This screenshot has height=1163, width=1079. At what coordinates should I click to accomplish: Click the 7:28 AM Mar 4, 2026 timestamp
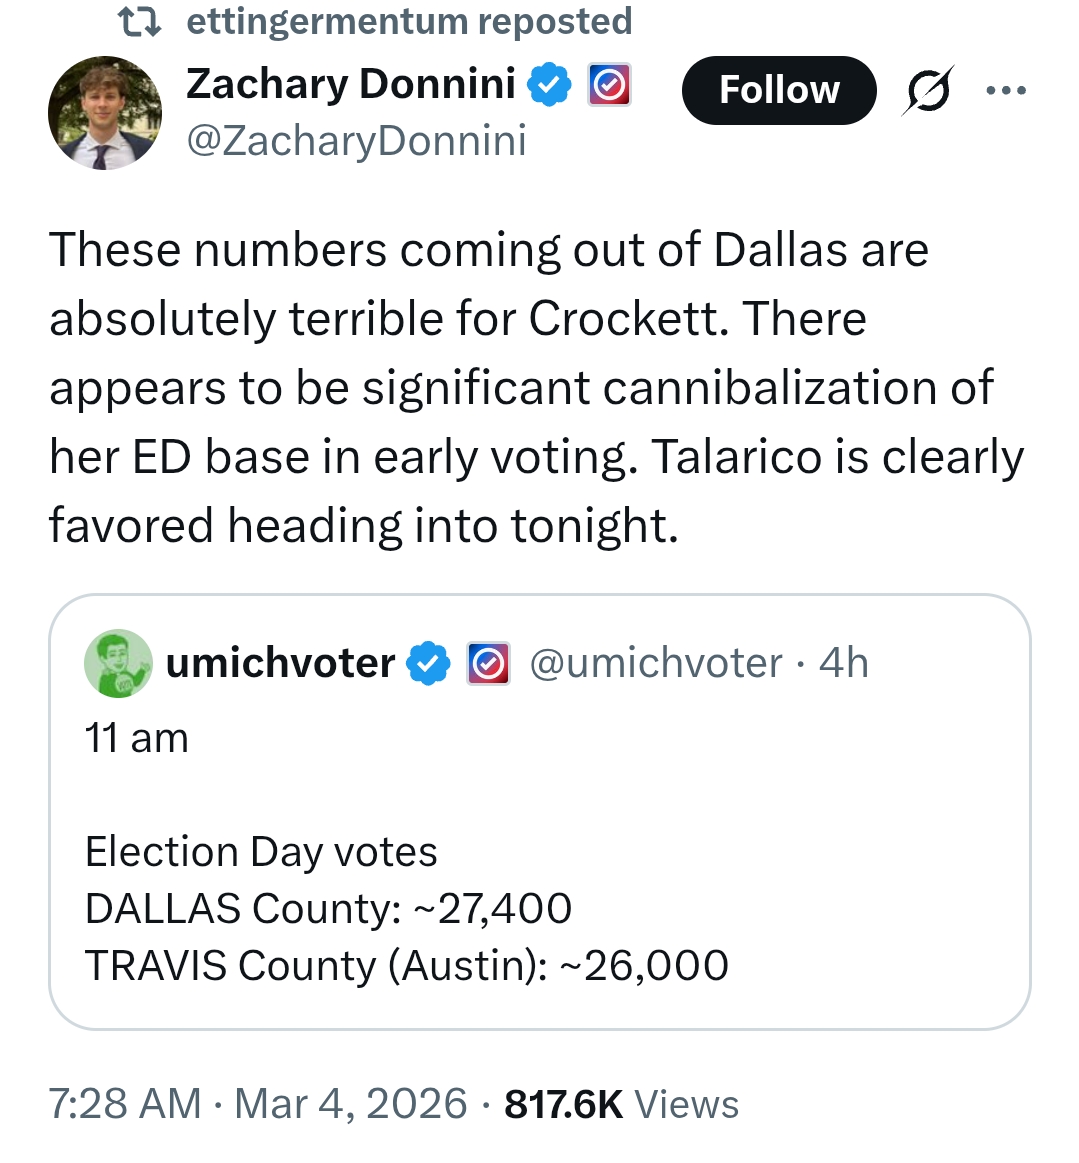pyautogui.click(x=257, y=1104)
